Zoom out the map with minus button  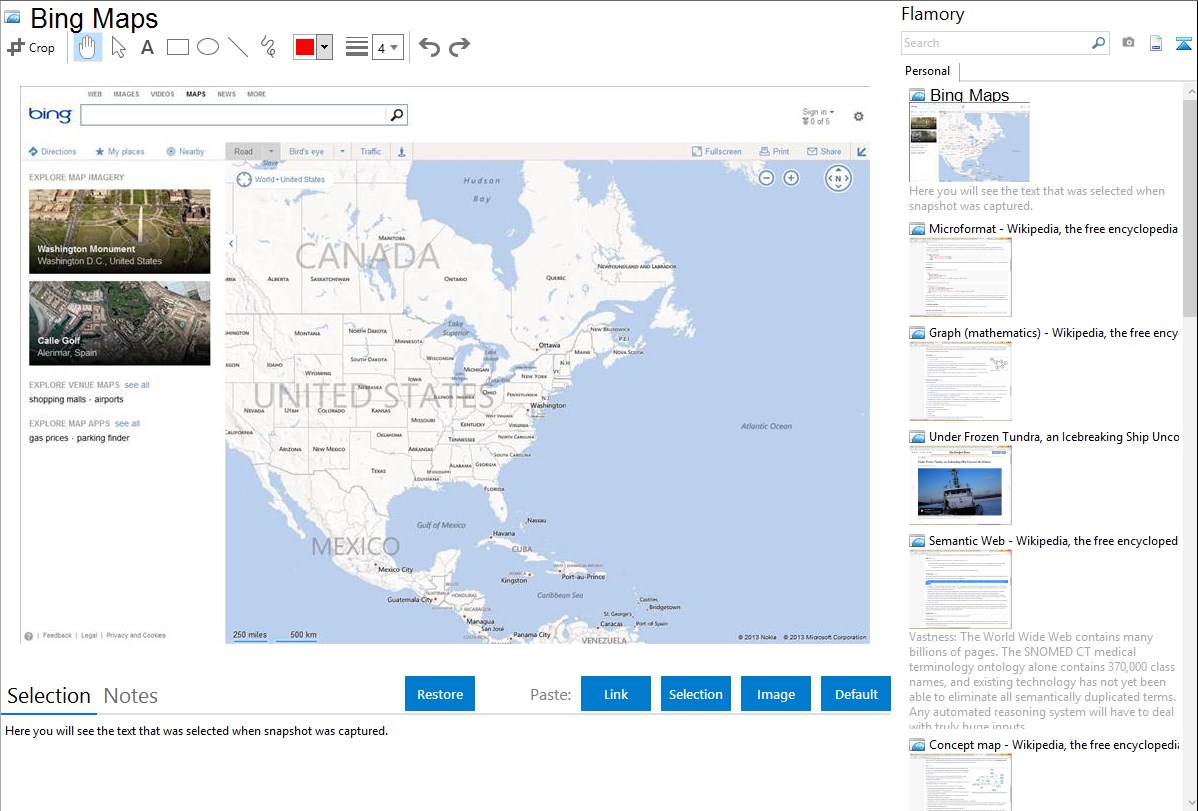(x=766, y=178)
